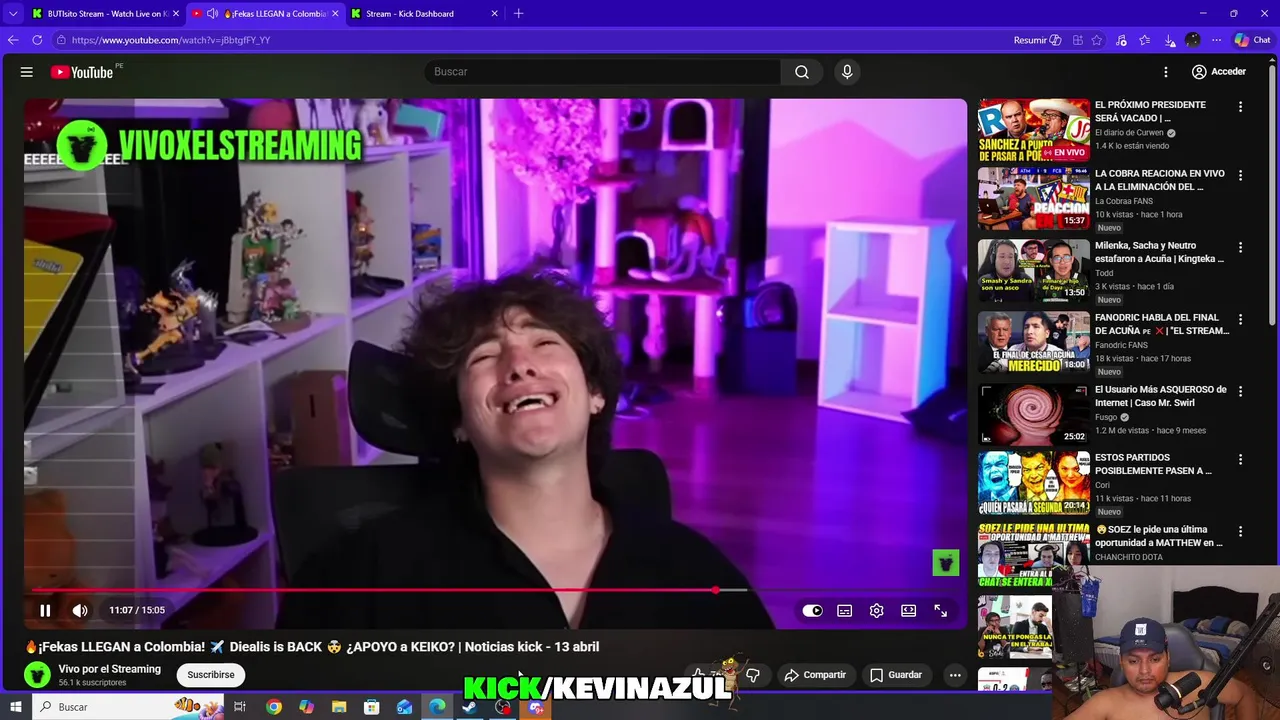Close the Stream - Kick Dashboard tab
This screenshot has height=720, width=1280.
point(494,14)
